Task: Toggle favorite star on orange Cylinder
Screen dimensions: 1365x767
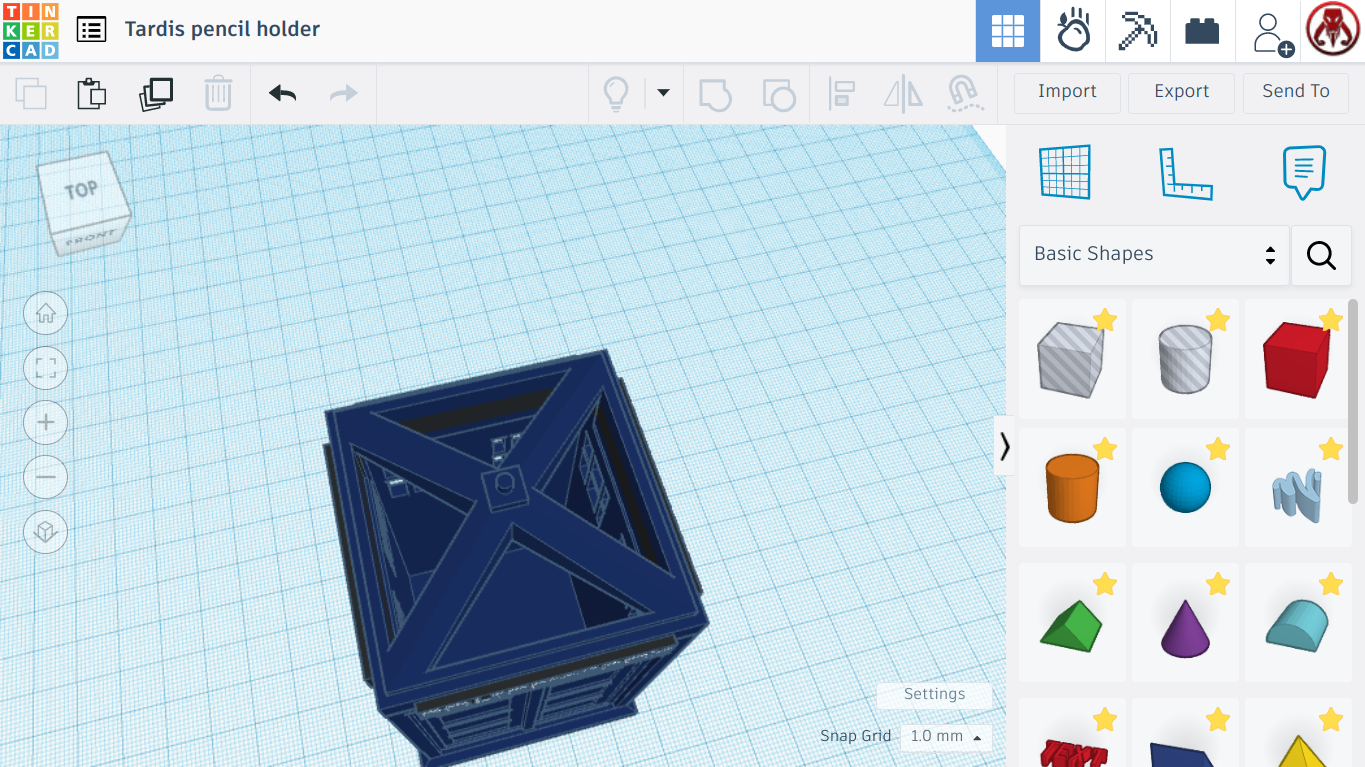Action: [1104, 449]
